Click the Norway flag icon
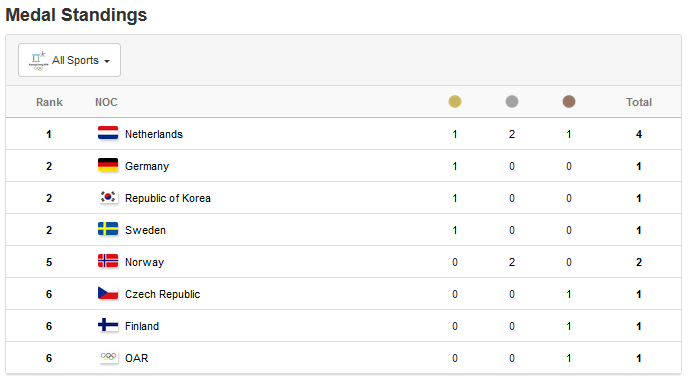693x388 pixels. tap(108, 261)
